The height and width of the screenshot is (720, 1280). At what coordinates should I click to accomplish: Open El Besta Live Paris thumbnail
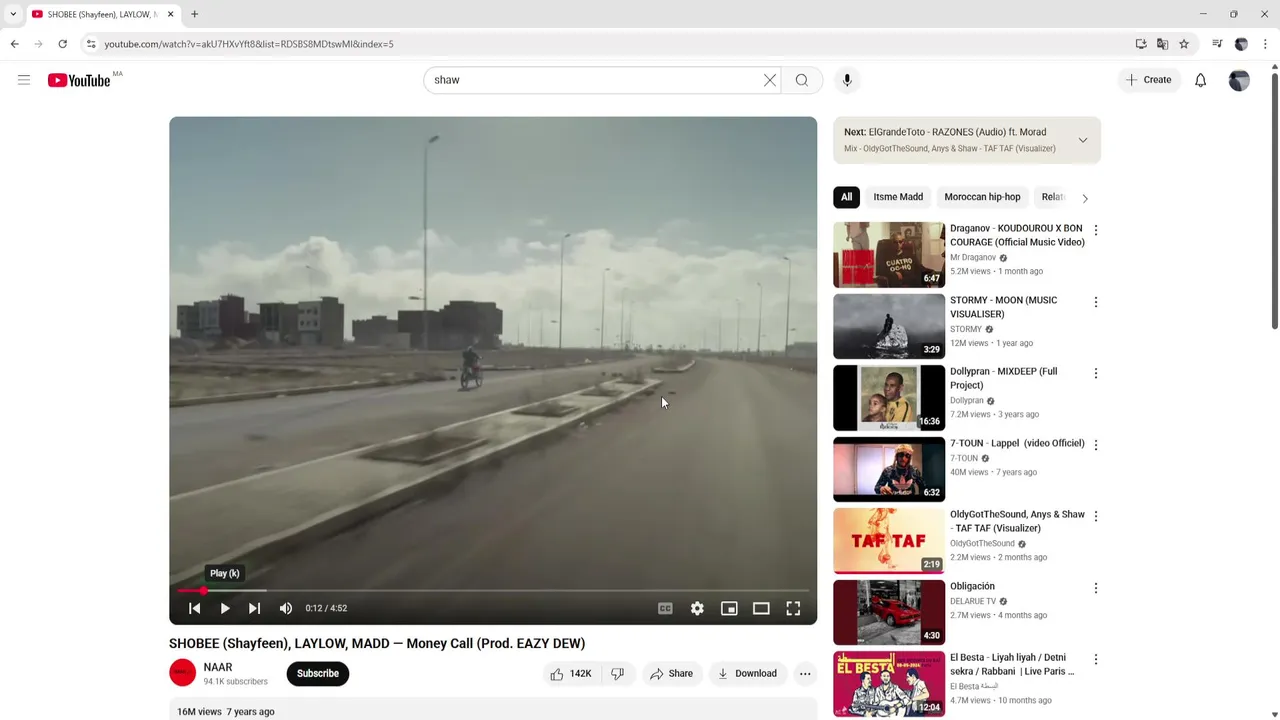click(x=889, y=683)
